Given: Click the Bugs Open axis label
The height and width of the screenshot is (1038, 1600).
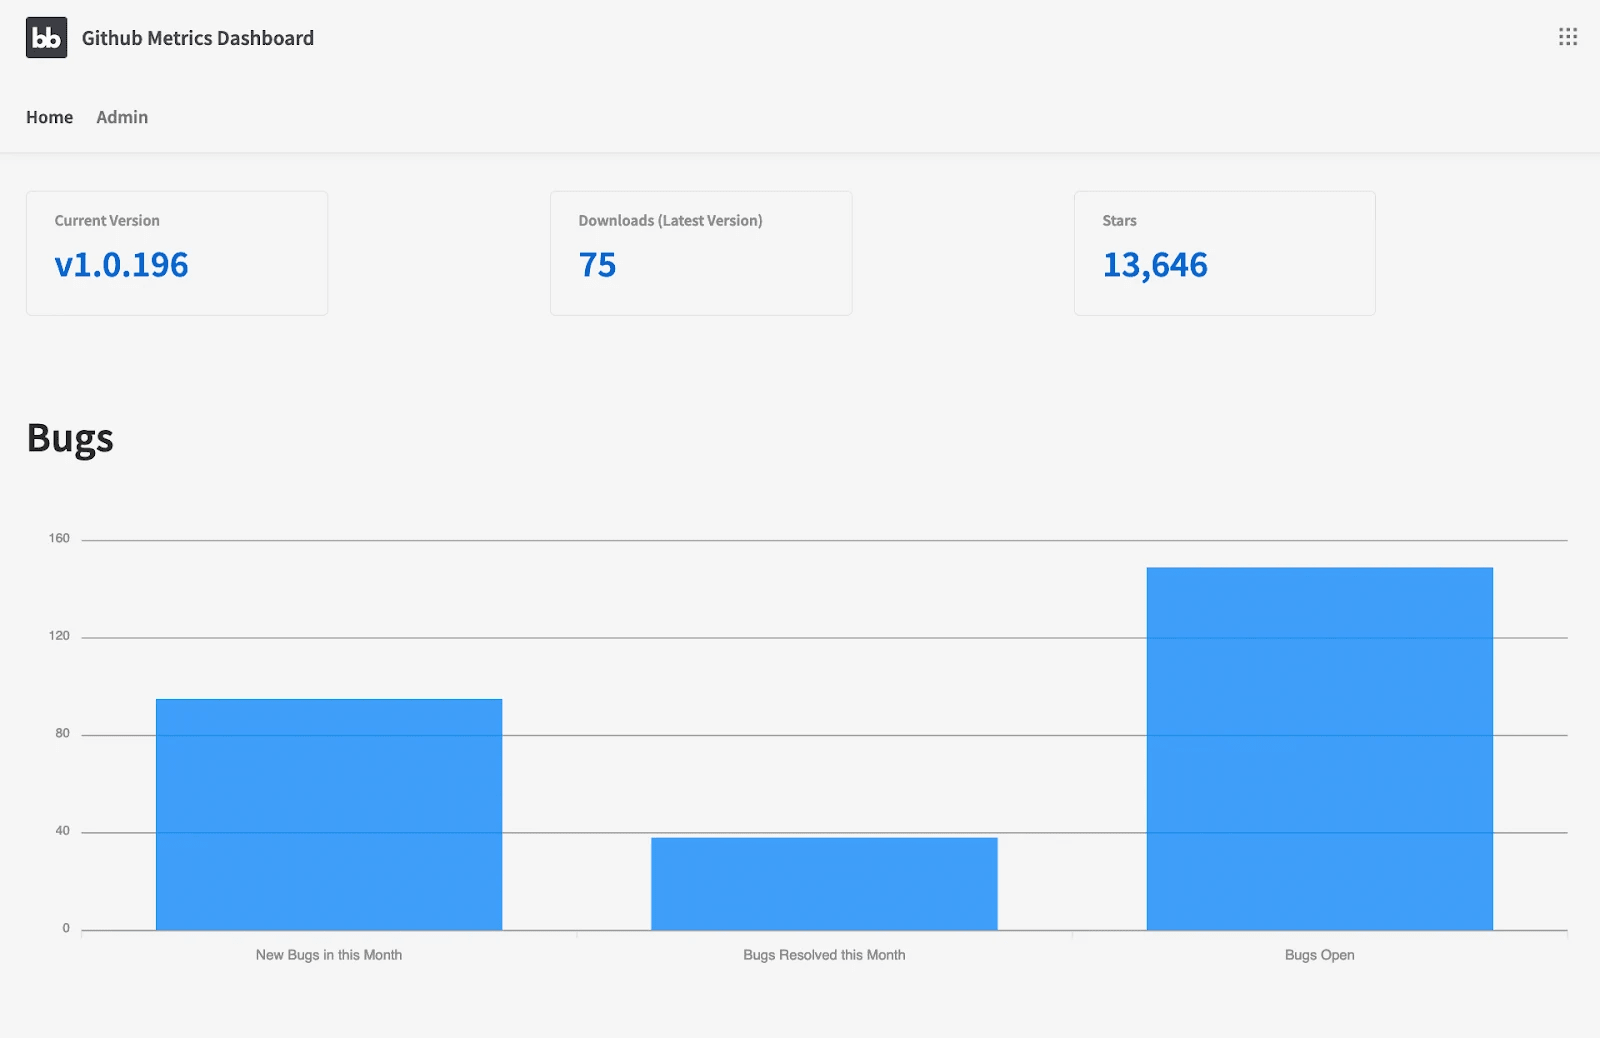Looking at the screenshot, I should (1320, 955).
